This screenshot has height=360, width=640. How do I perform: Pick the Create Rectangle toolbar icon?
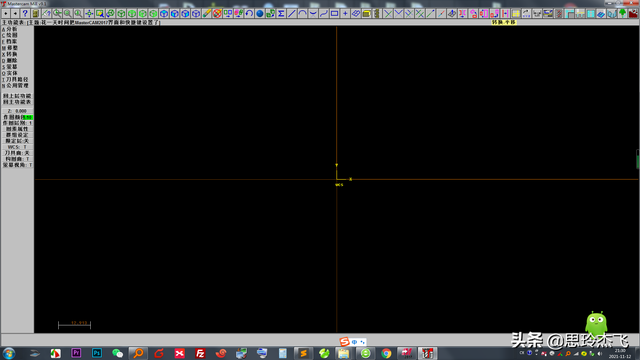point(334,13)
